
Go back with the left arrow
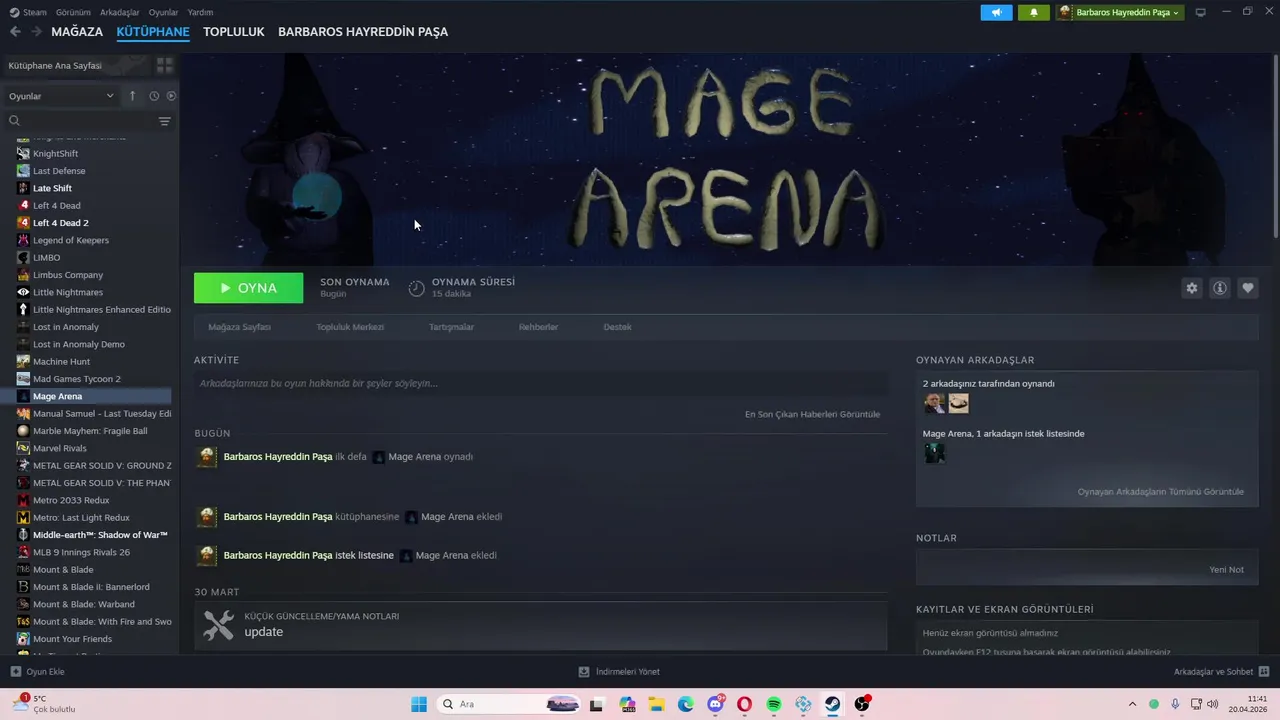tap(15, 32)
